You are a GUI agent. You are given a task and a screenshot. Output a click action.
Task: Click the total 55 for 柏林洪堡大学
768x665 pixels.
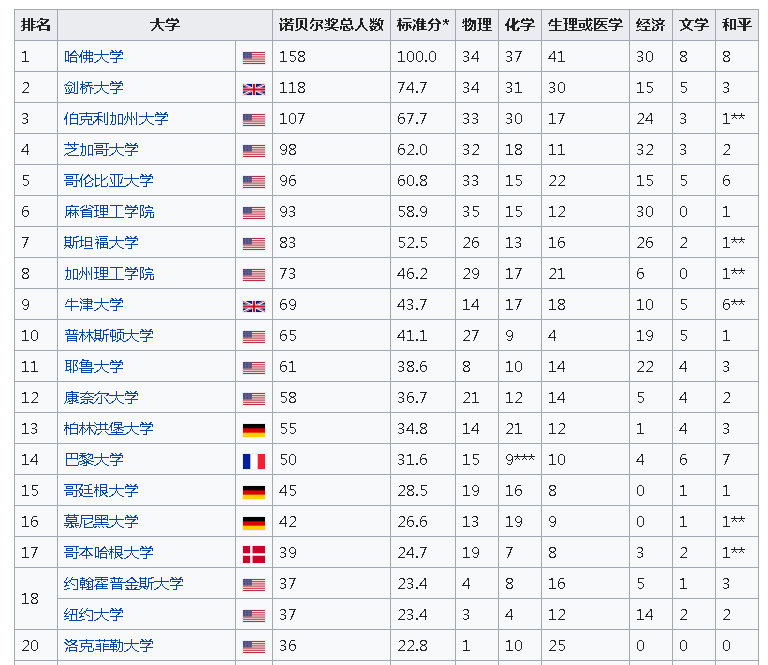(288, 428)
